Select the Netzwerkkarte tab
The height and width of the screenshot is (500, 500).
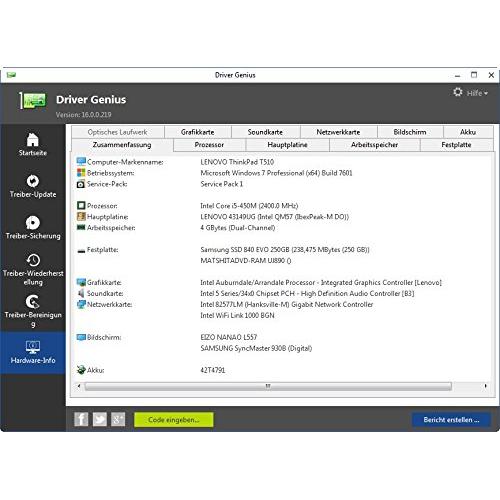pyautogui.click(x=338, y=132)
